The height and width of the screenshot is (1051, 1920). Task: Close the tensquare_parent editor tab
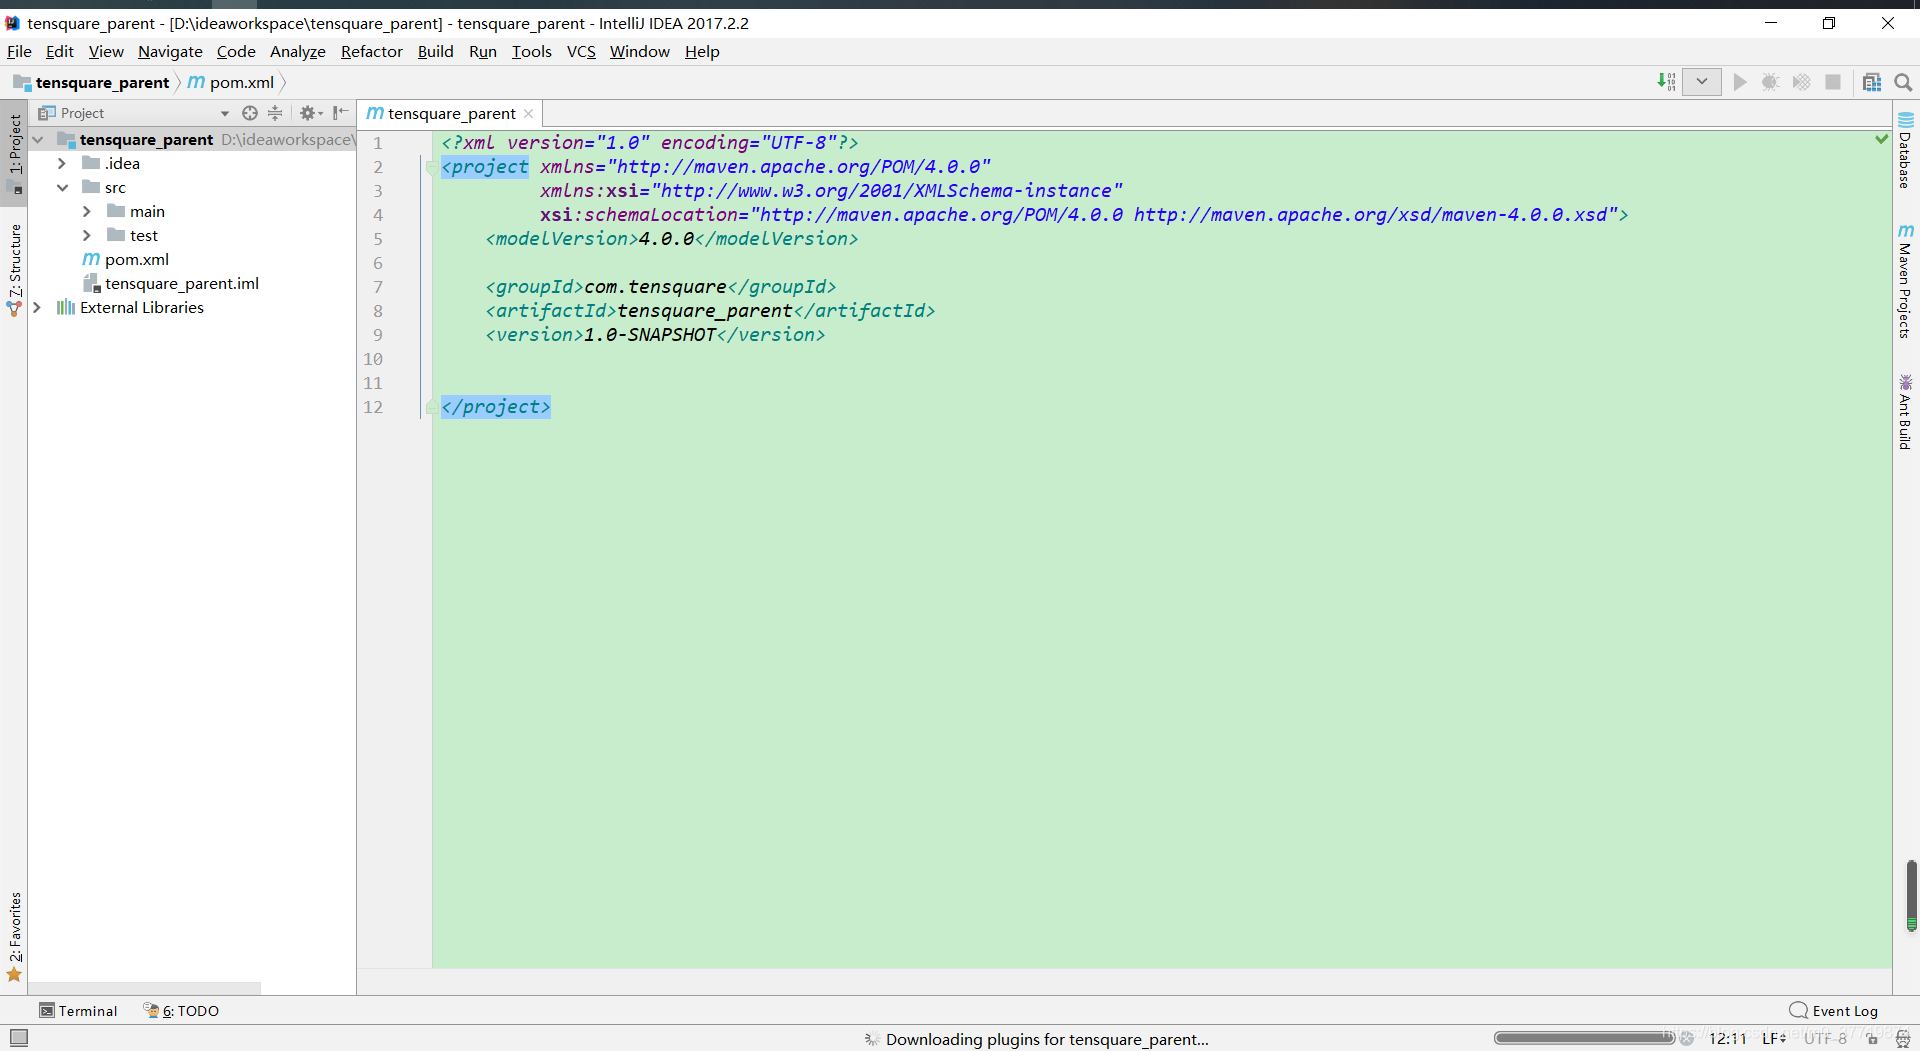click(529, 114)
